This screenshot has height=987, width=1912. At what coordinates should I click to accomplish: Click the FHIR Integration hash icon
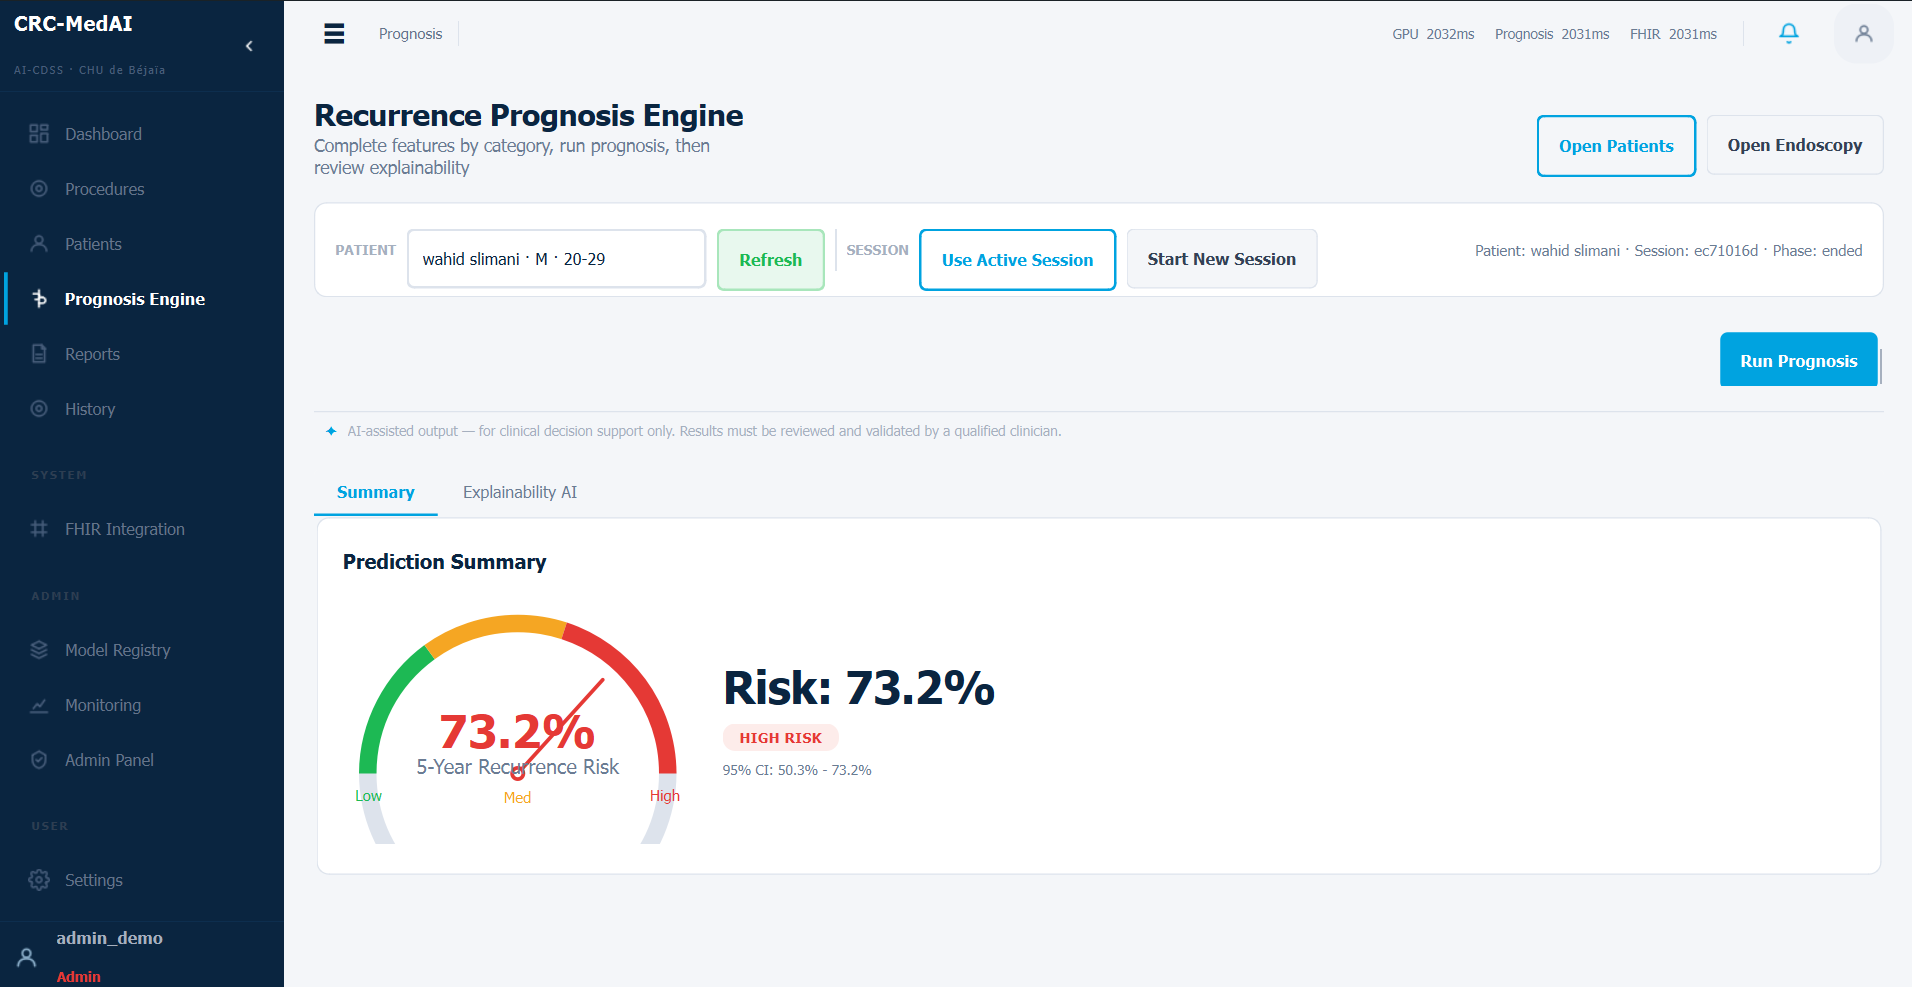[x=39, y=529]
